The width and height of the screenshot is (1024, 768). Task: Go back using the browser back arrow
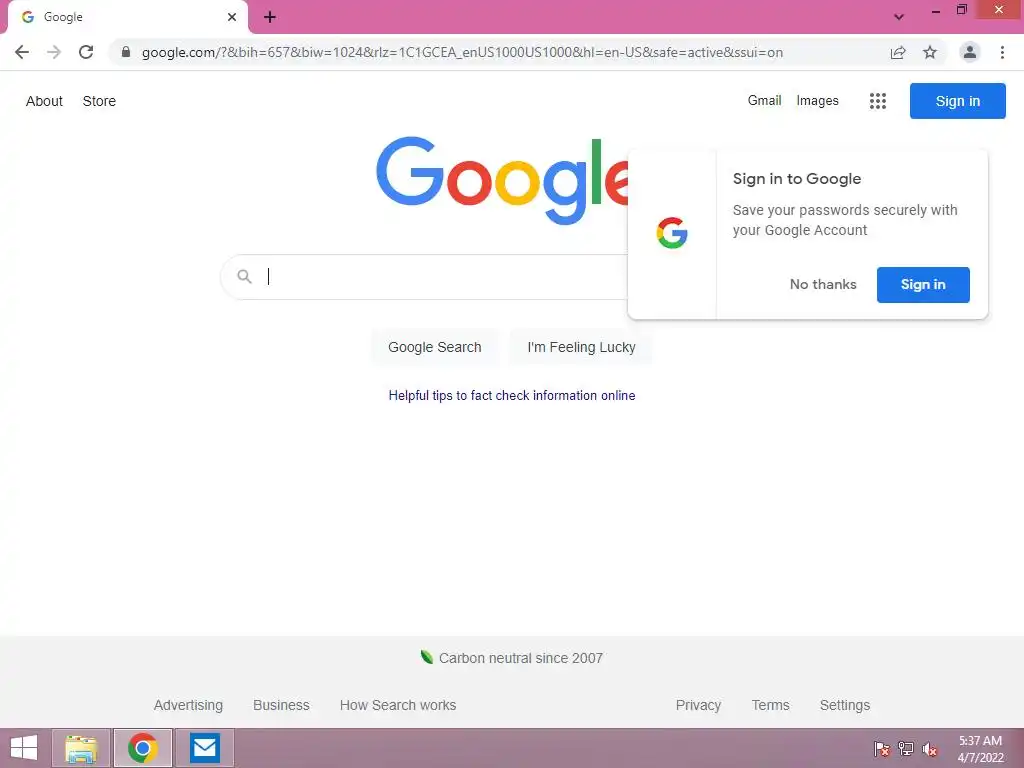(22, 52)
